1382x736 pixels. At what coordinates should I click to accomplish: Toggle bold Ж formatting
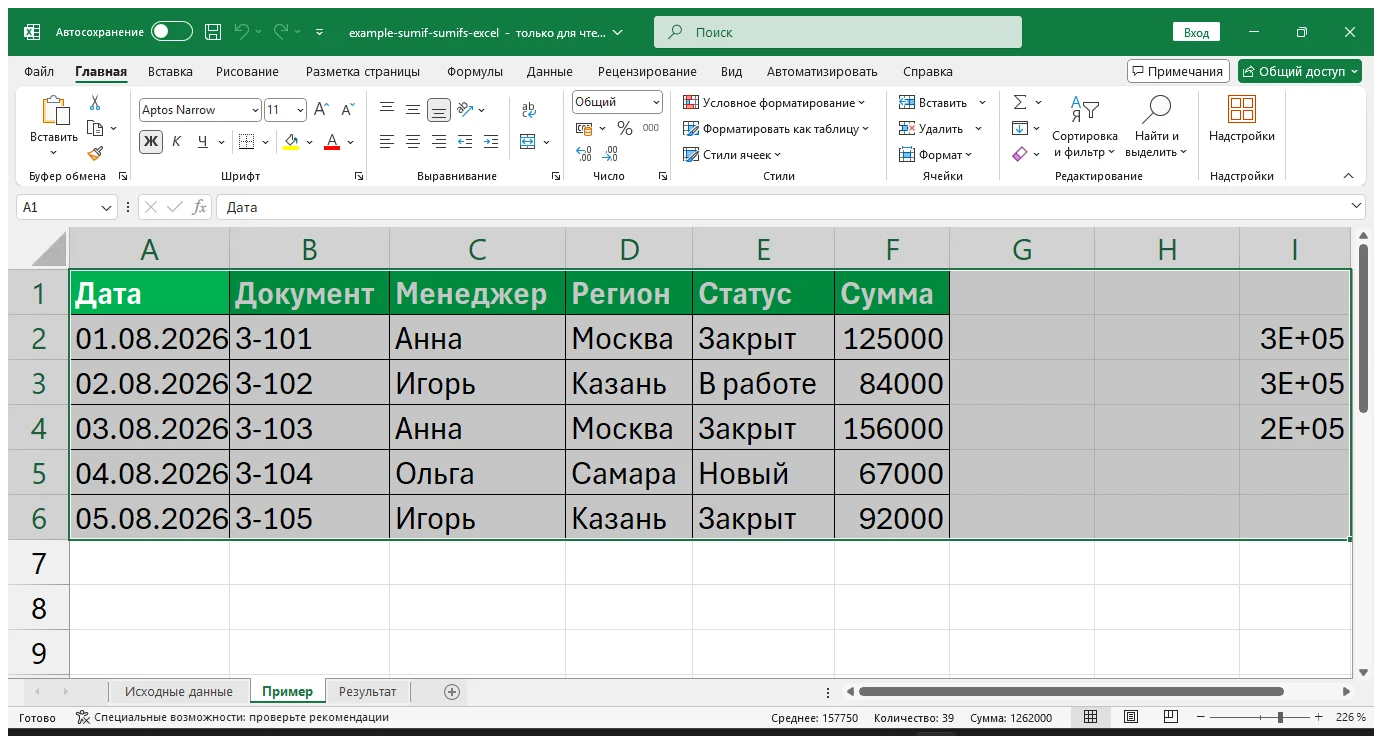(x=150, y=142)
